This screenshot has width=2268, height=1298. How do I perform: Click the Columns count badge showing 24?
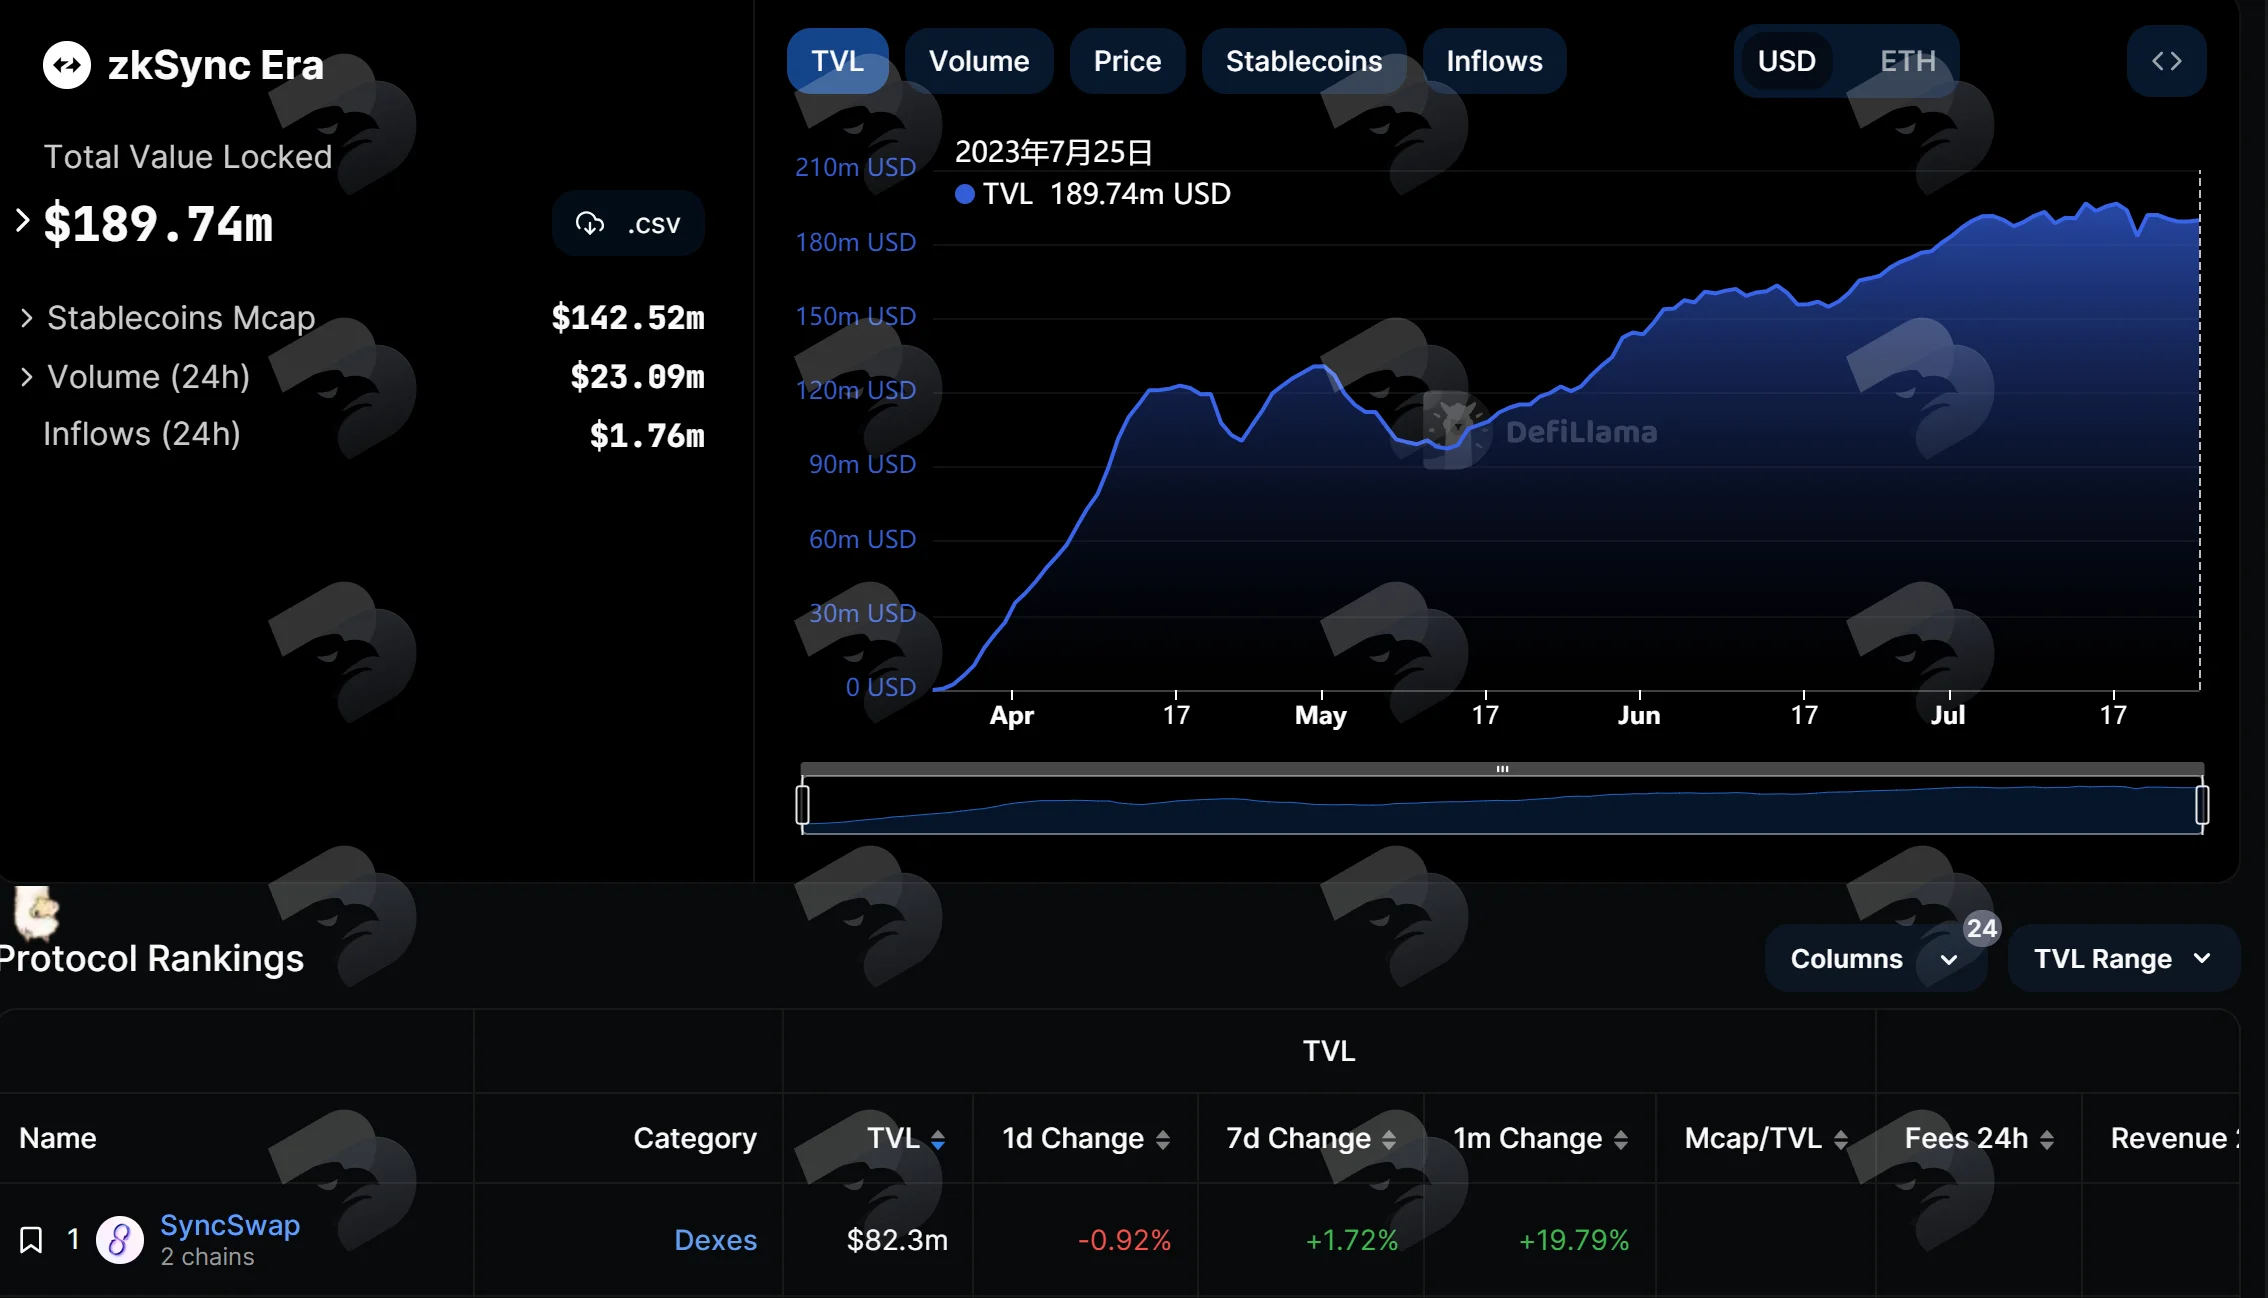tap(1981, 929)
